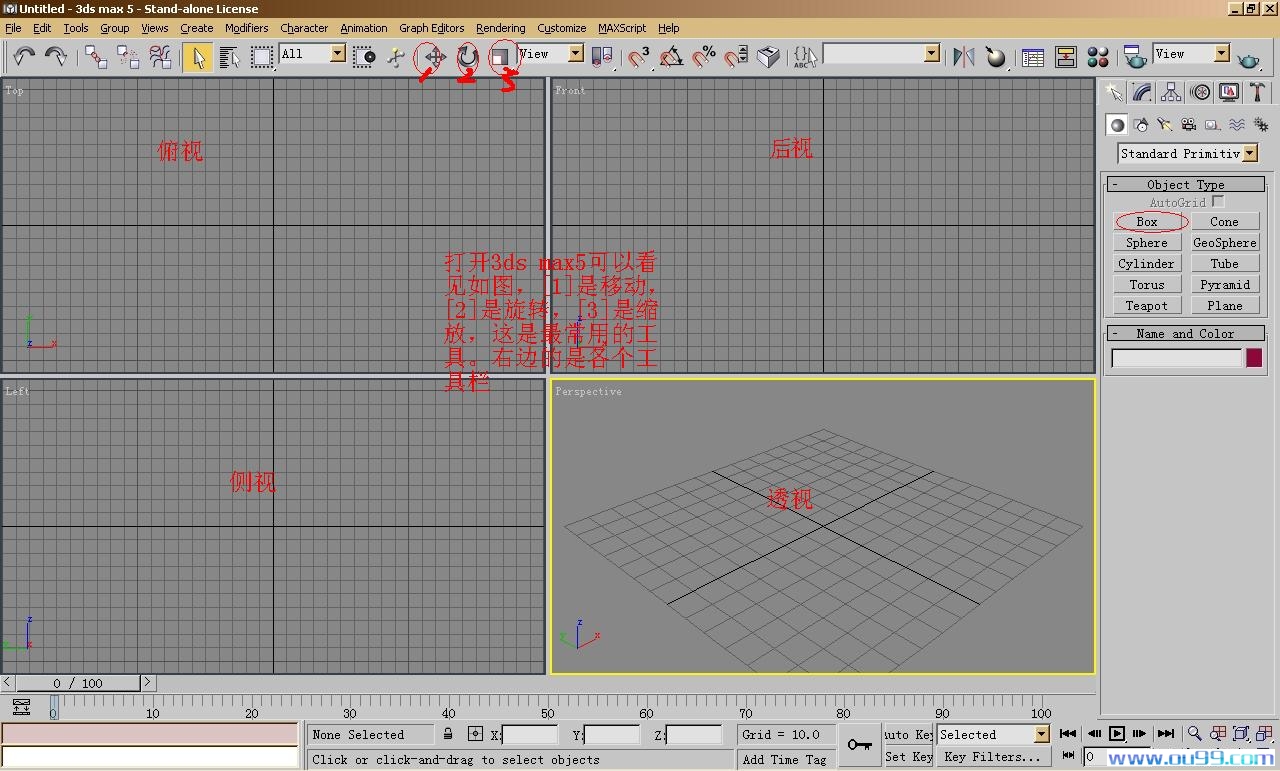
Task: Click the Align tool icon
Action: (x=996, y=56)
